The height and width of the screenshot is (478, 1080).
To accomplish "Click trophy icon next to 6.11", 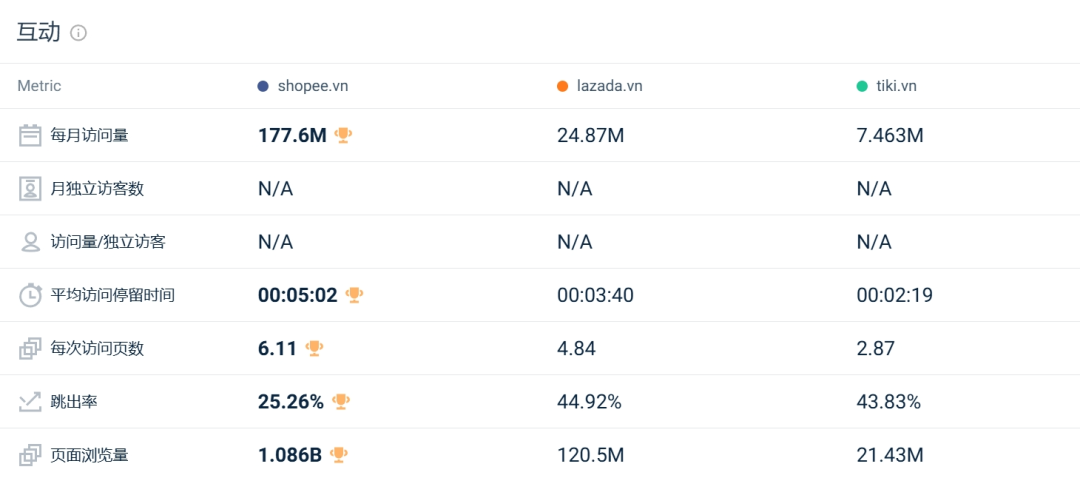I will coord(314,348).
